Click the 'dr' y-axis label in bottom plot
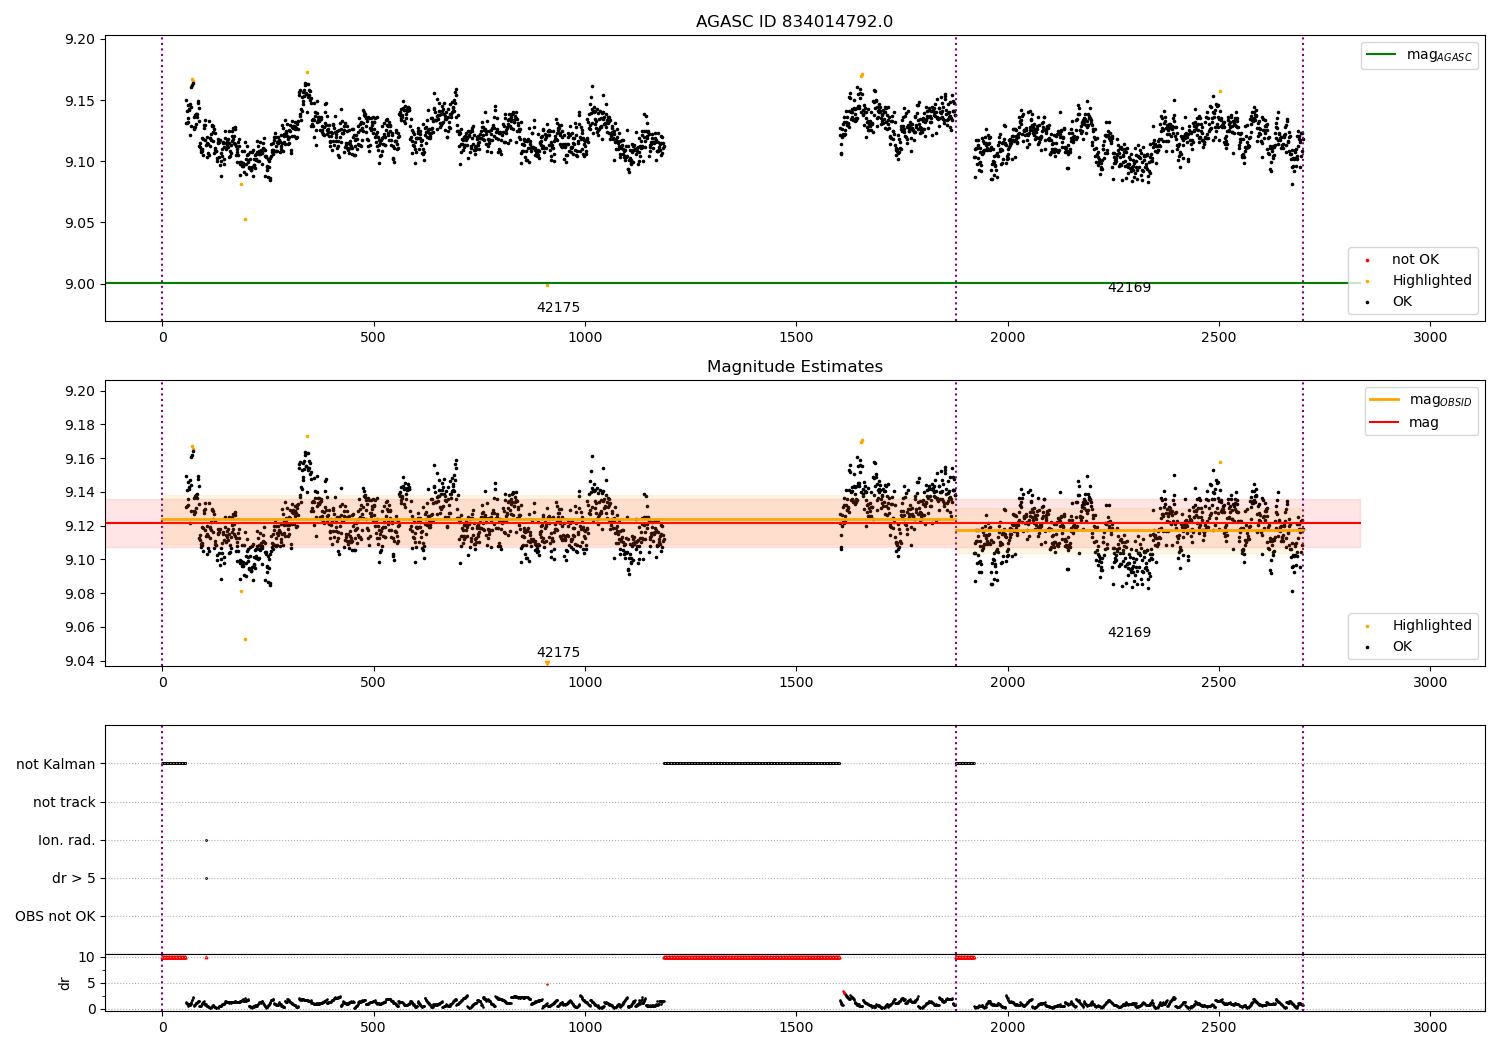Viewport: 1500px width, 1050px height. (x=65, y=983)
